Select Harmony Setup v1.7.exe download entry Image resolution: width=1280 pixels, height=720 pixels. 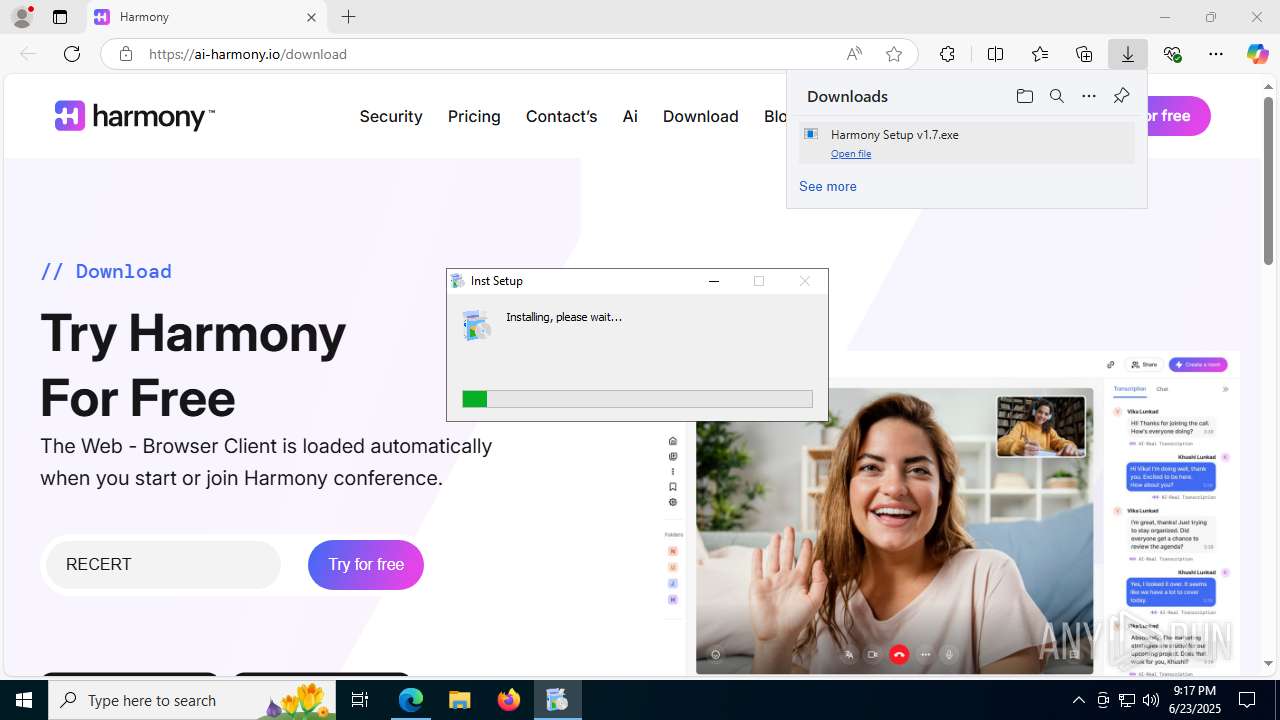(x=967, y=143)
